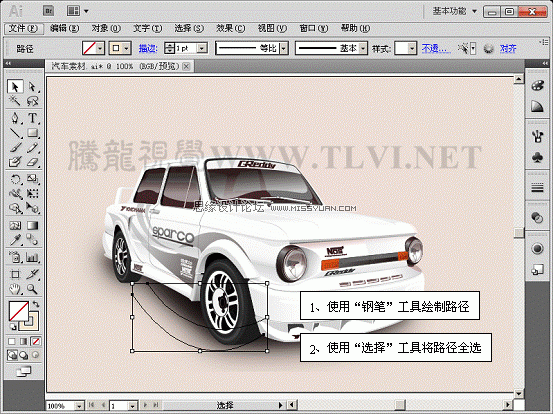Choose the Eyedropper tool
This screenshot has width=553, height=414.
point(15,240)
